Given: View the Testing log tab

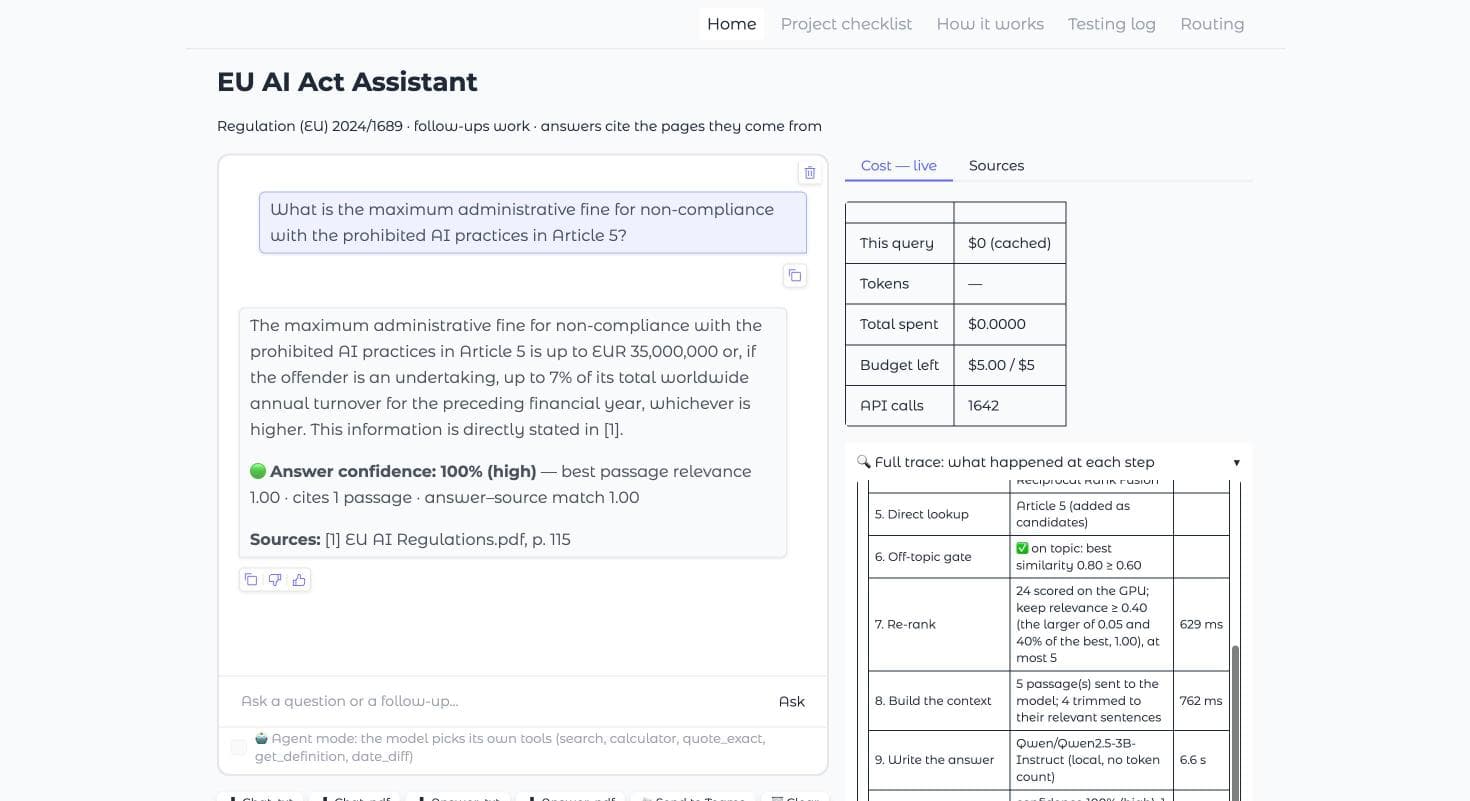Looking at the screenshot, I should pyautogui.click(x=1111, y=24).
